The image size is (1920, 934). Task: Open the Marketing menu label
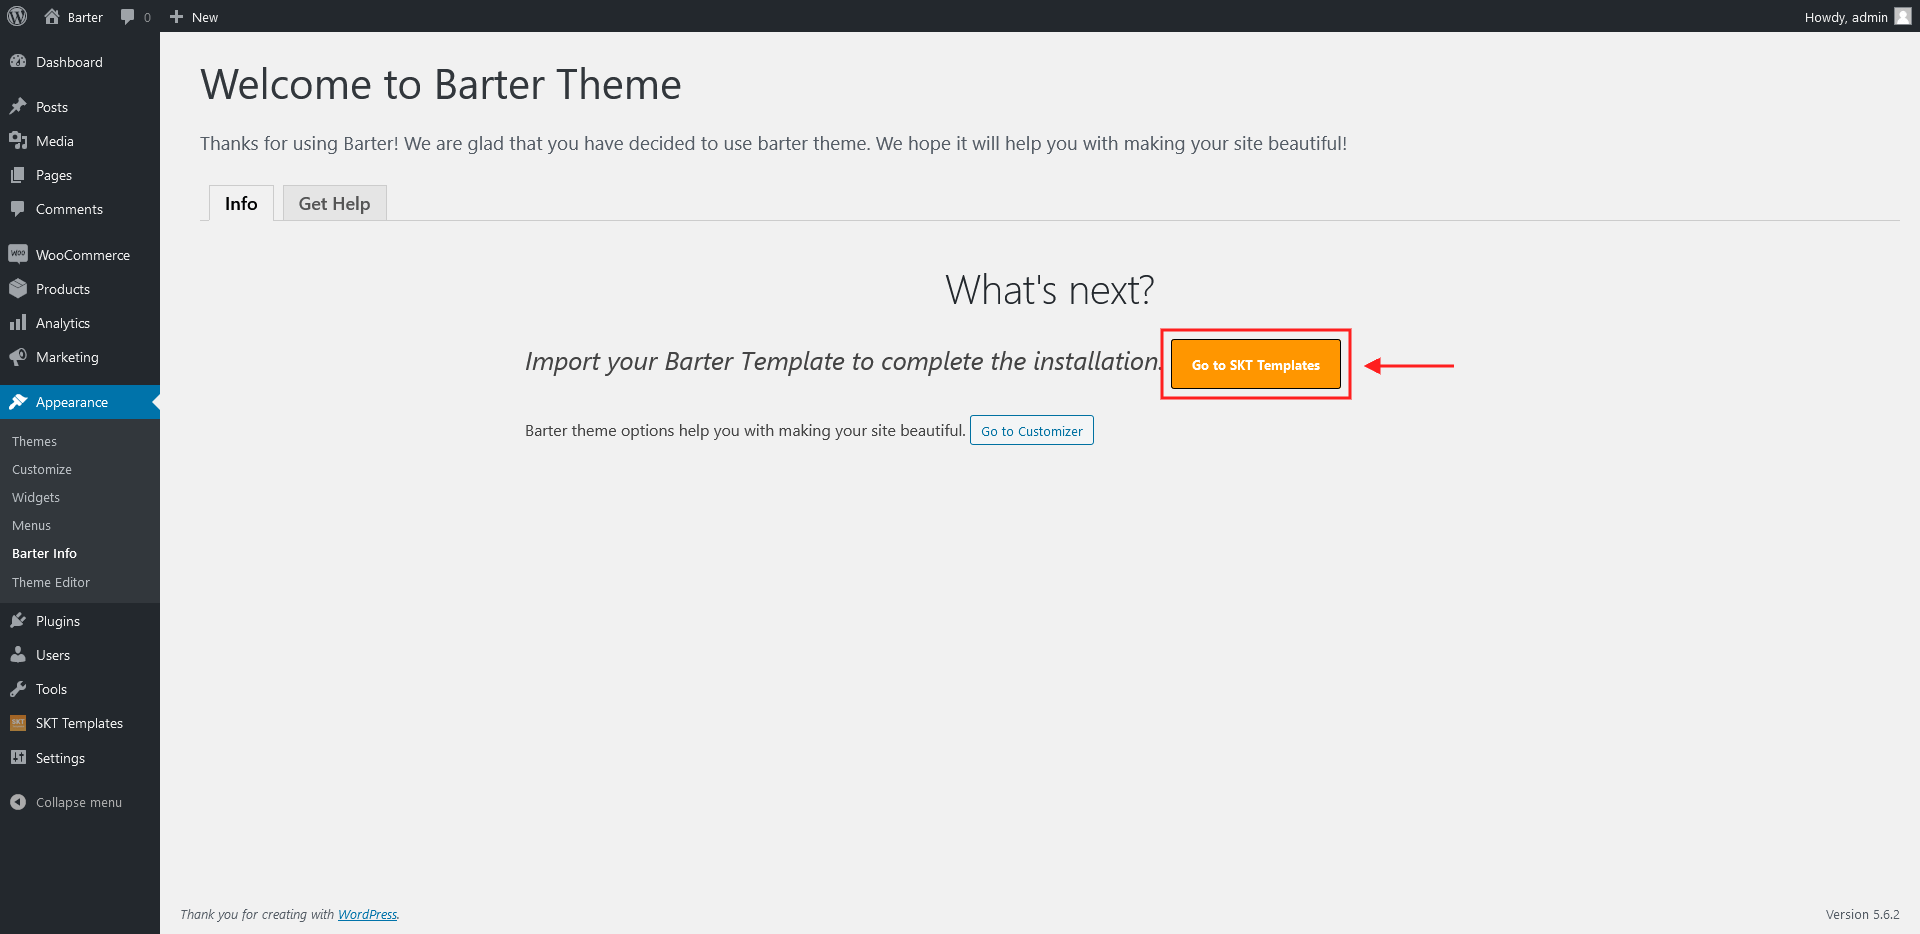(67, 357)
